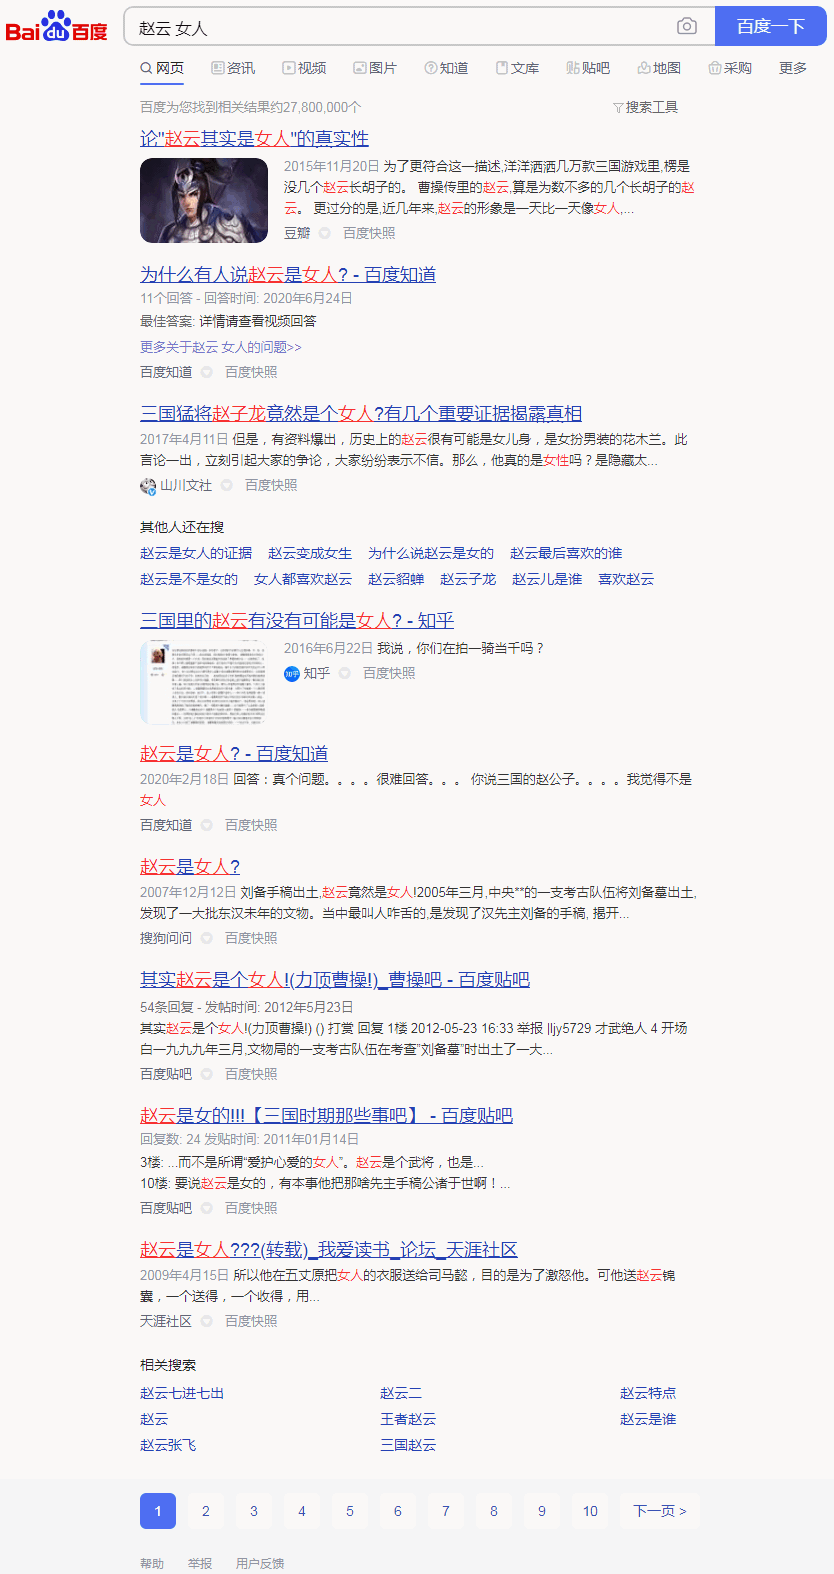This screenshot has width=834, height=1574.
Task: Open 搜索工具 filter options
Action: point(645,107)
